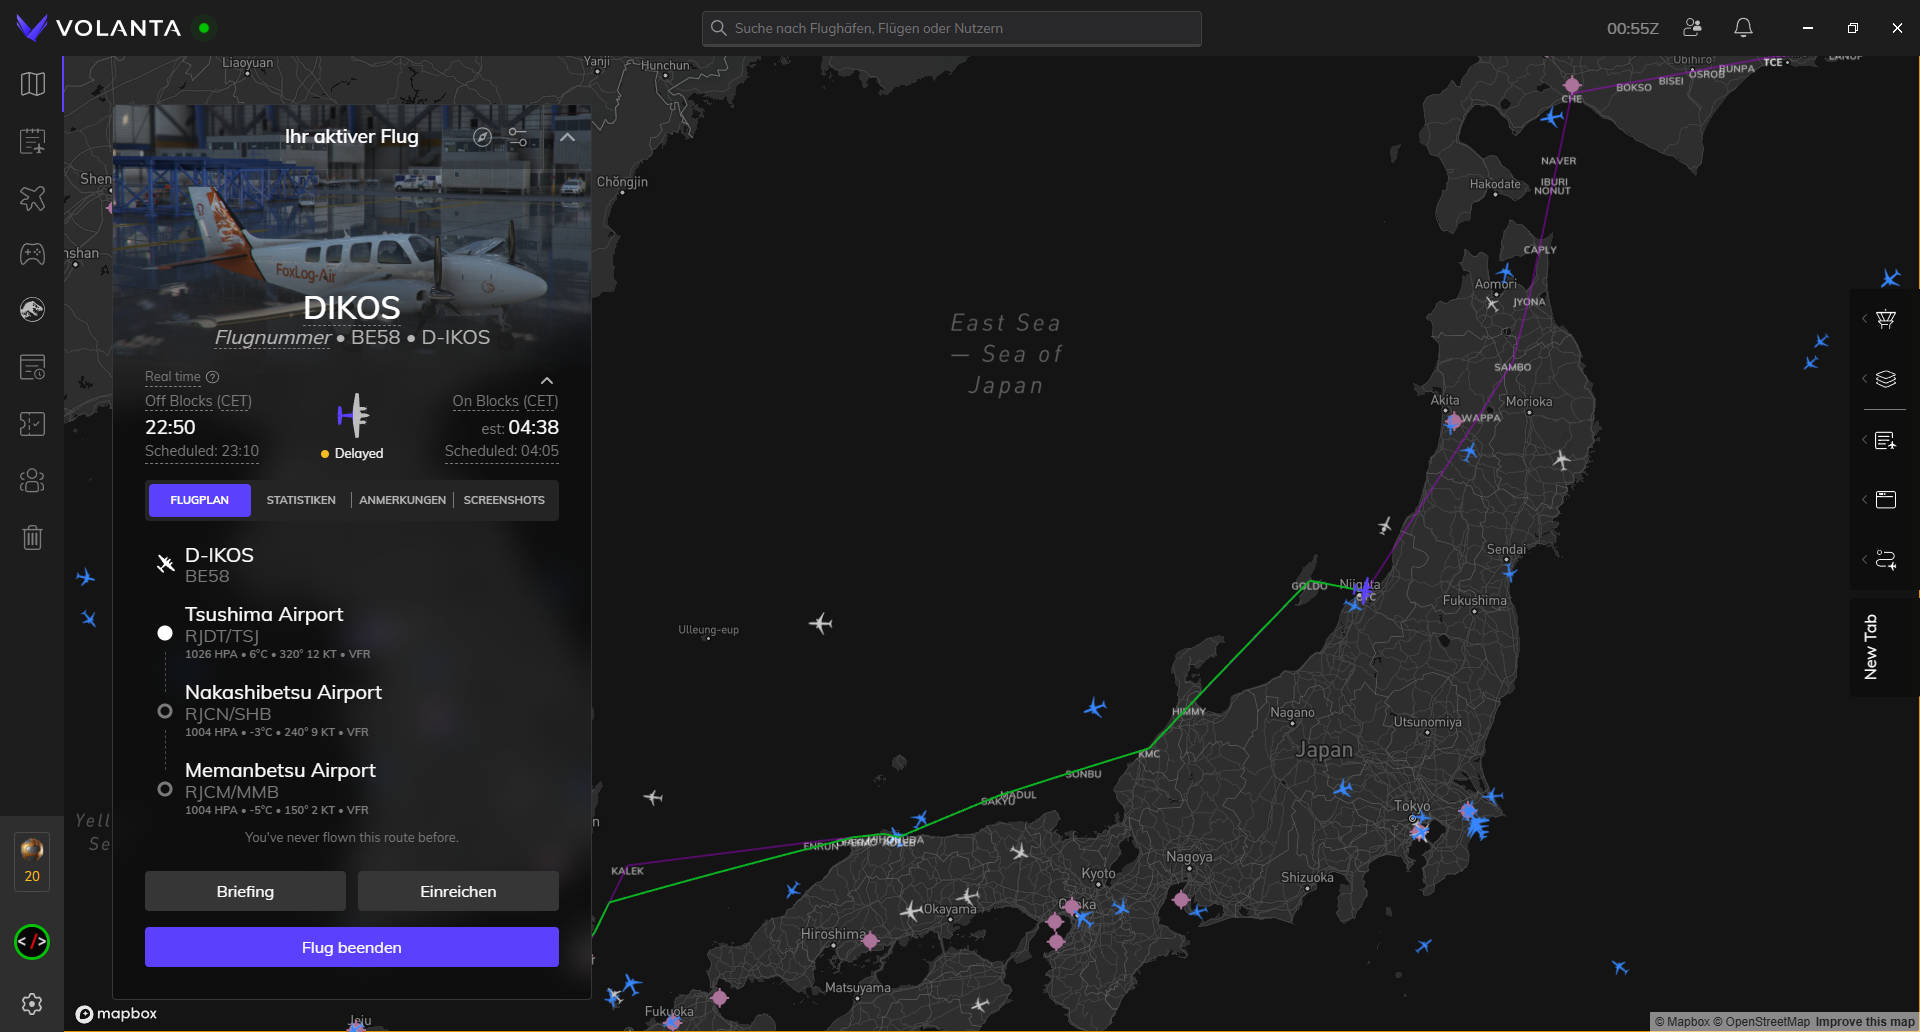This screenshot has height=1032, width=1920.
Task: Open the flight logbook sidebar icon
Action: coord(33,141)
